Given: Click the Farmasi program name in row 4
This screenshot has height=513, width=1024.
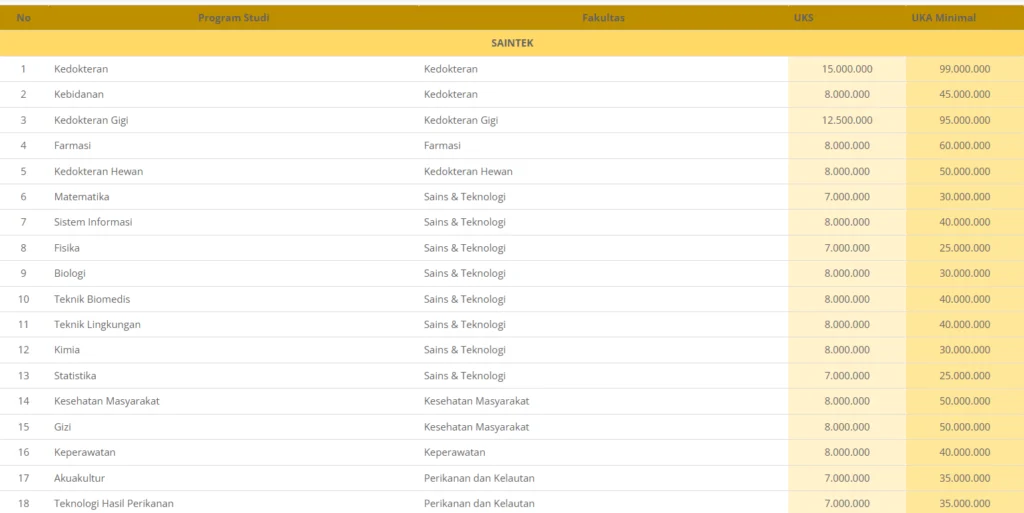Looking at the screenshot, I should coord(72,146).
